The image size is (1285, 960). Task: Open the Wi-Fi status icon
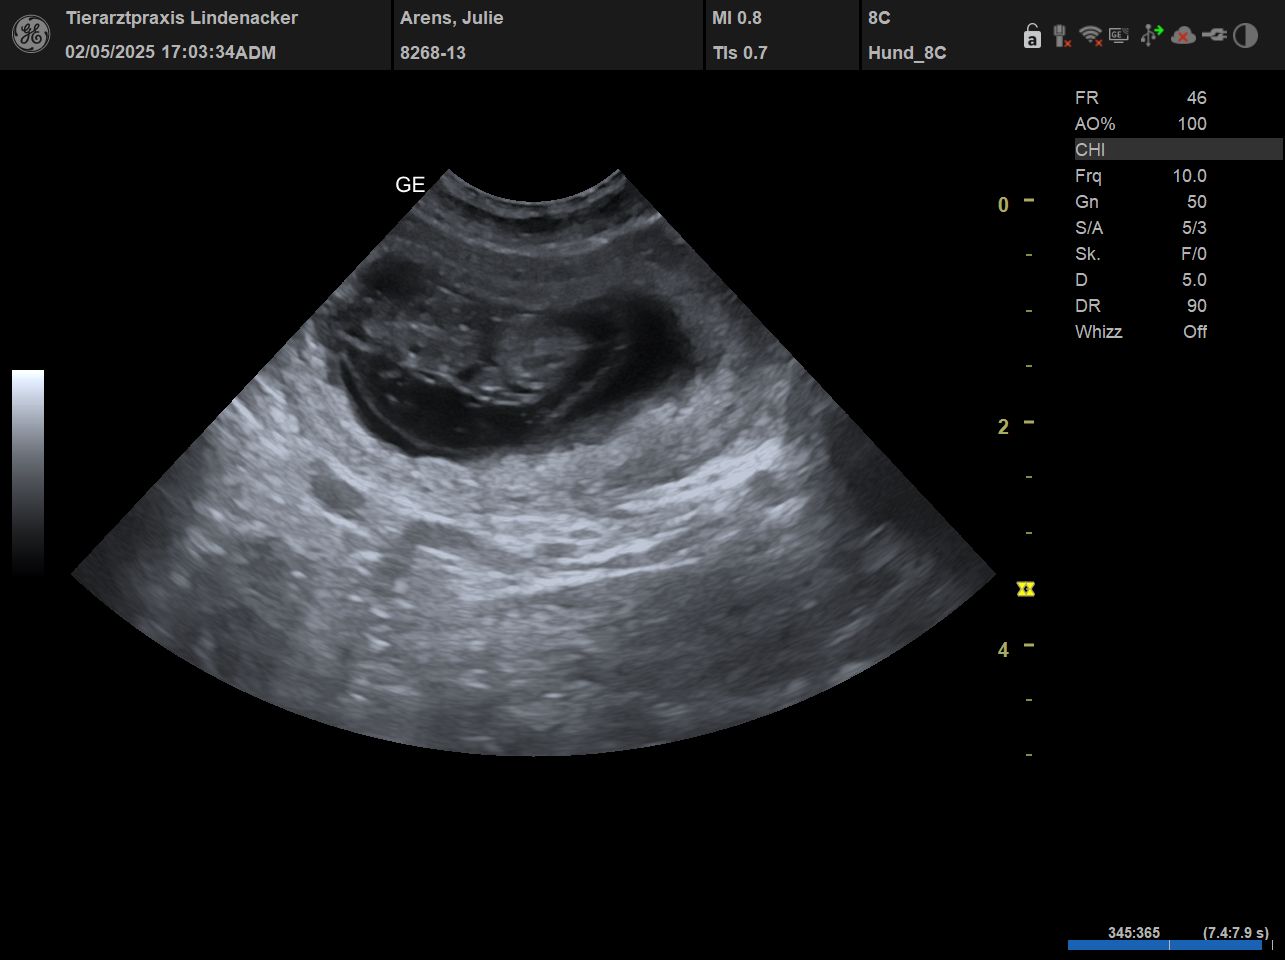(x=1091, y=36)
